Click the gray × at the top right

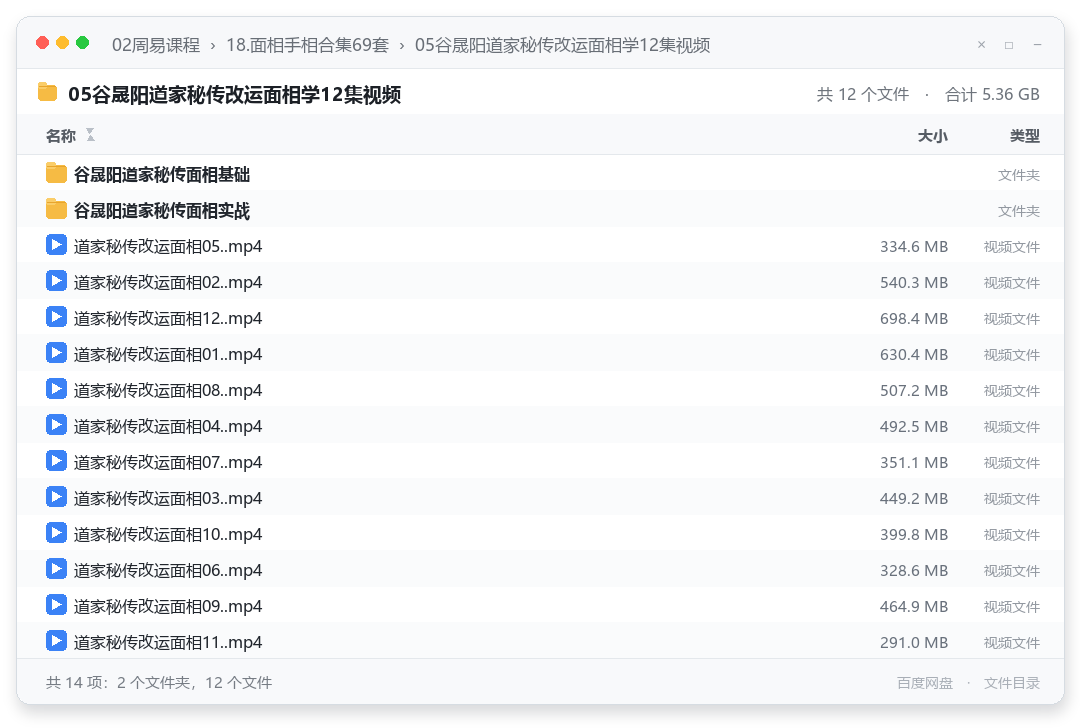[x=982, y=45]
